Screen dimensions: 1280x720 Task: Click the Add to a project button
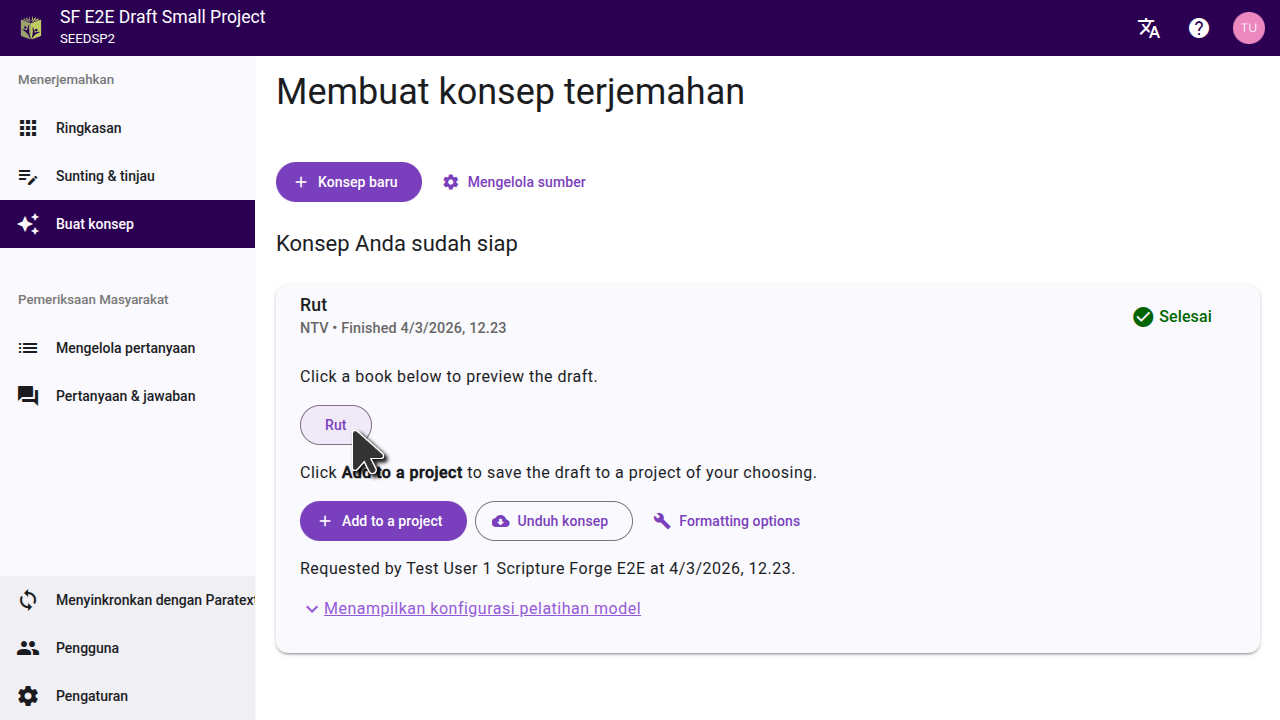(383, 521)
